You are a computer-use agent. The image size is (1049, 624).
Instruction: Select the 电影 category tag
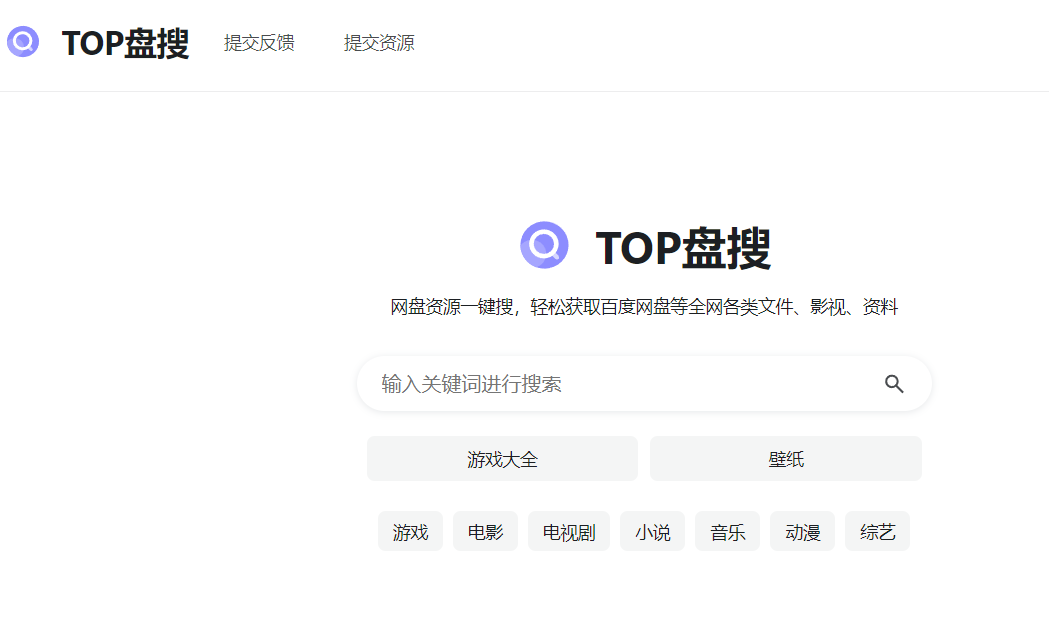point(485,531)
